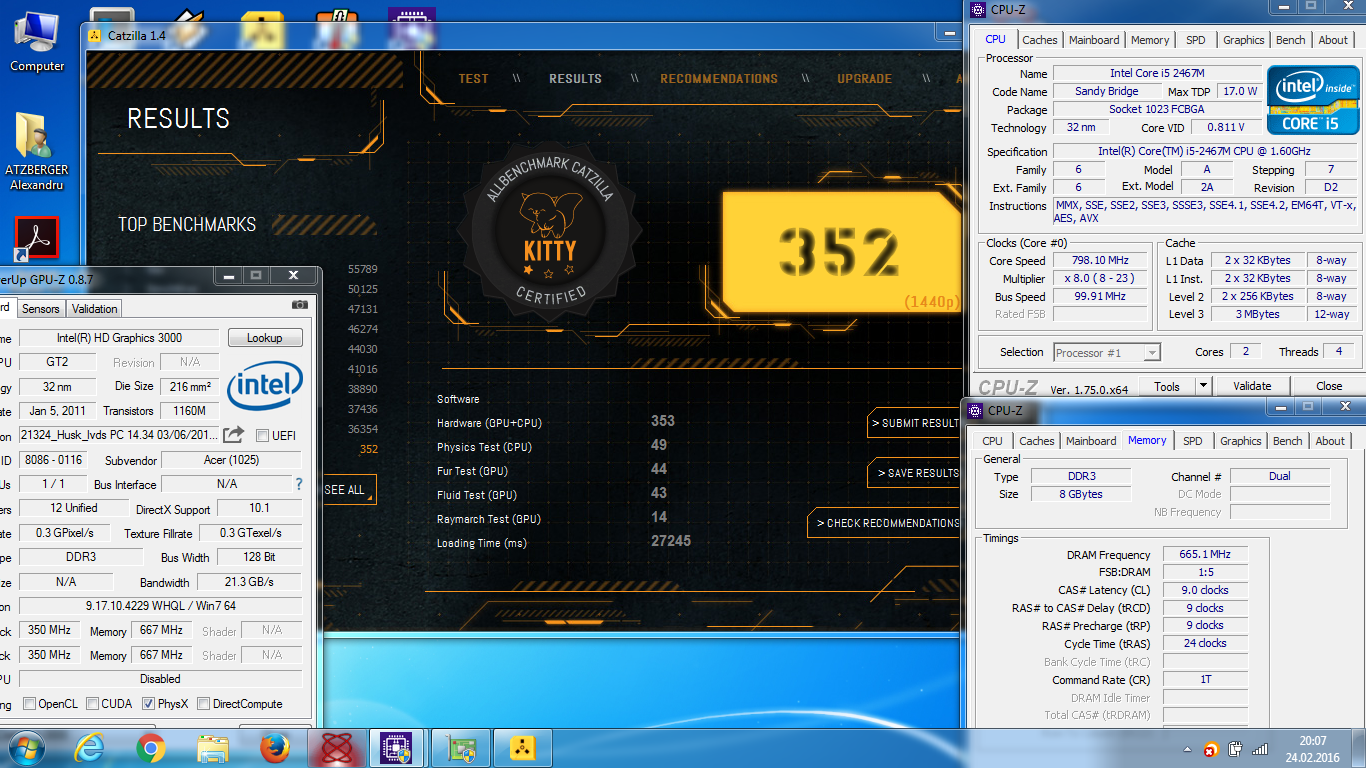Click the power plug tray icon
This screenshot has height=768, width=1366.
coord(1236,749)
